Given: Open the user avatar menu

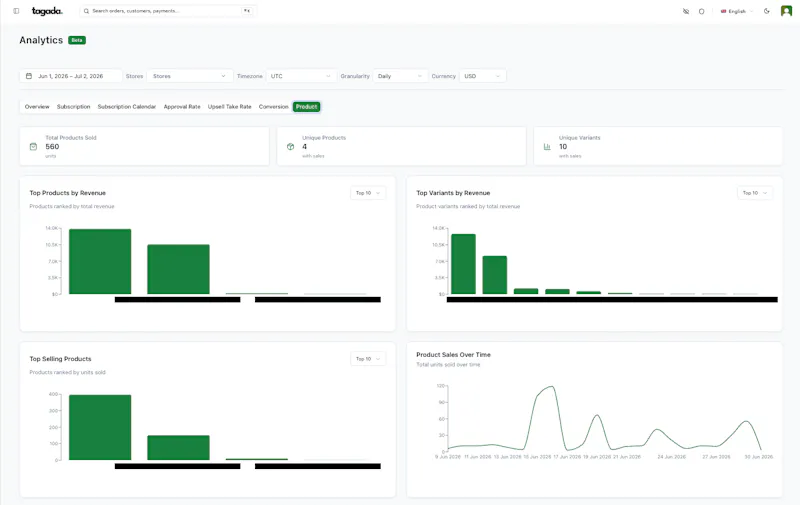Looking at the screenshot, I should 786,11.
